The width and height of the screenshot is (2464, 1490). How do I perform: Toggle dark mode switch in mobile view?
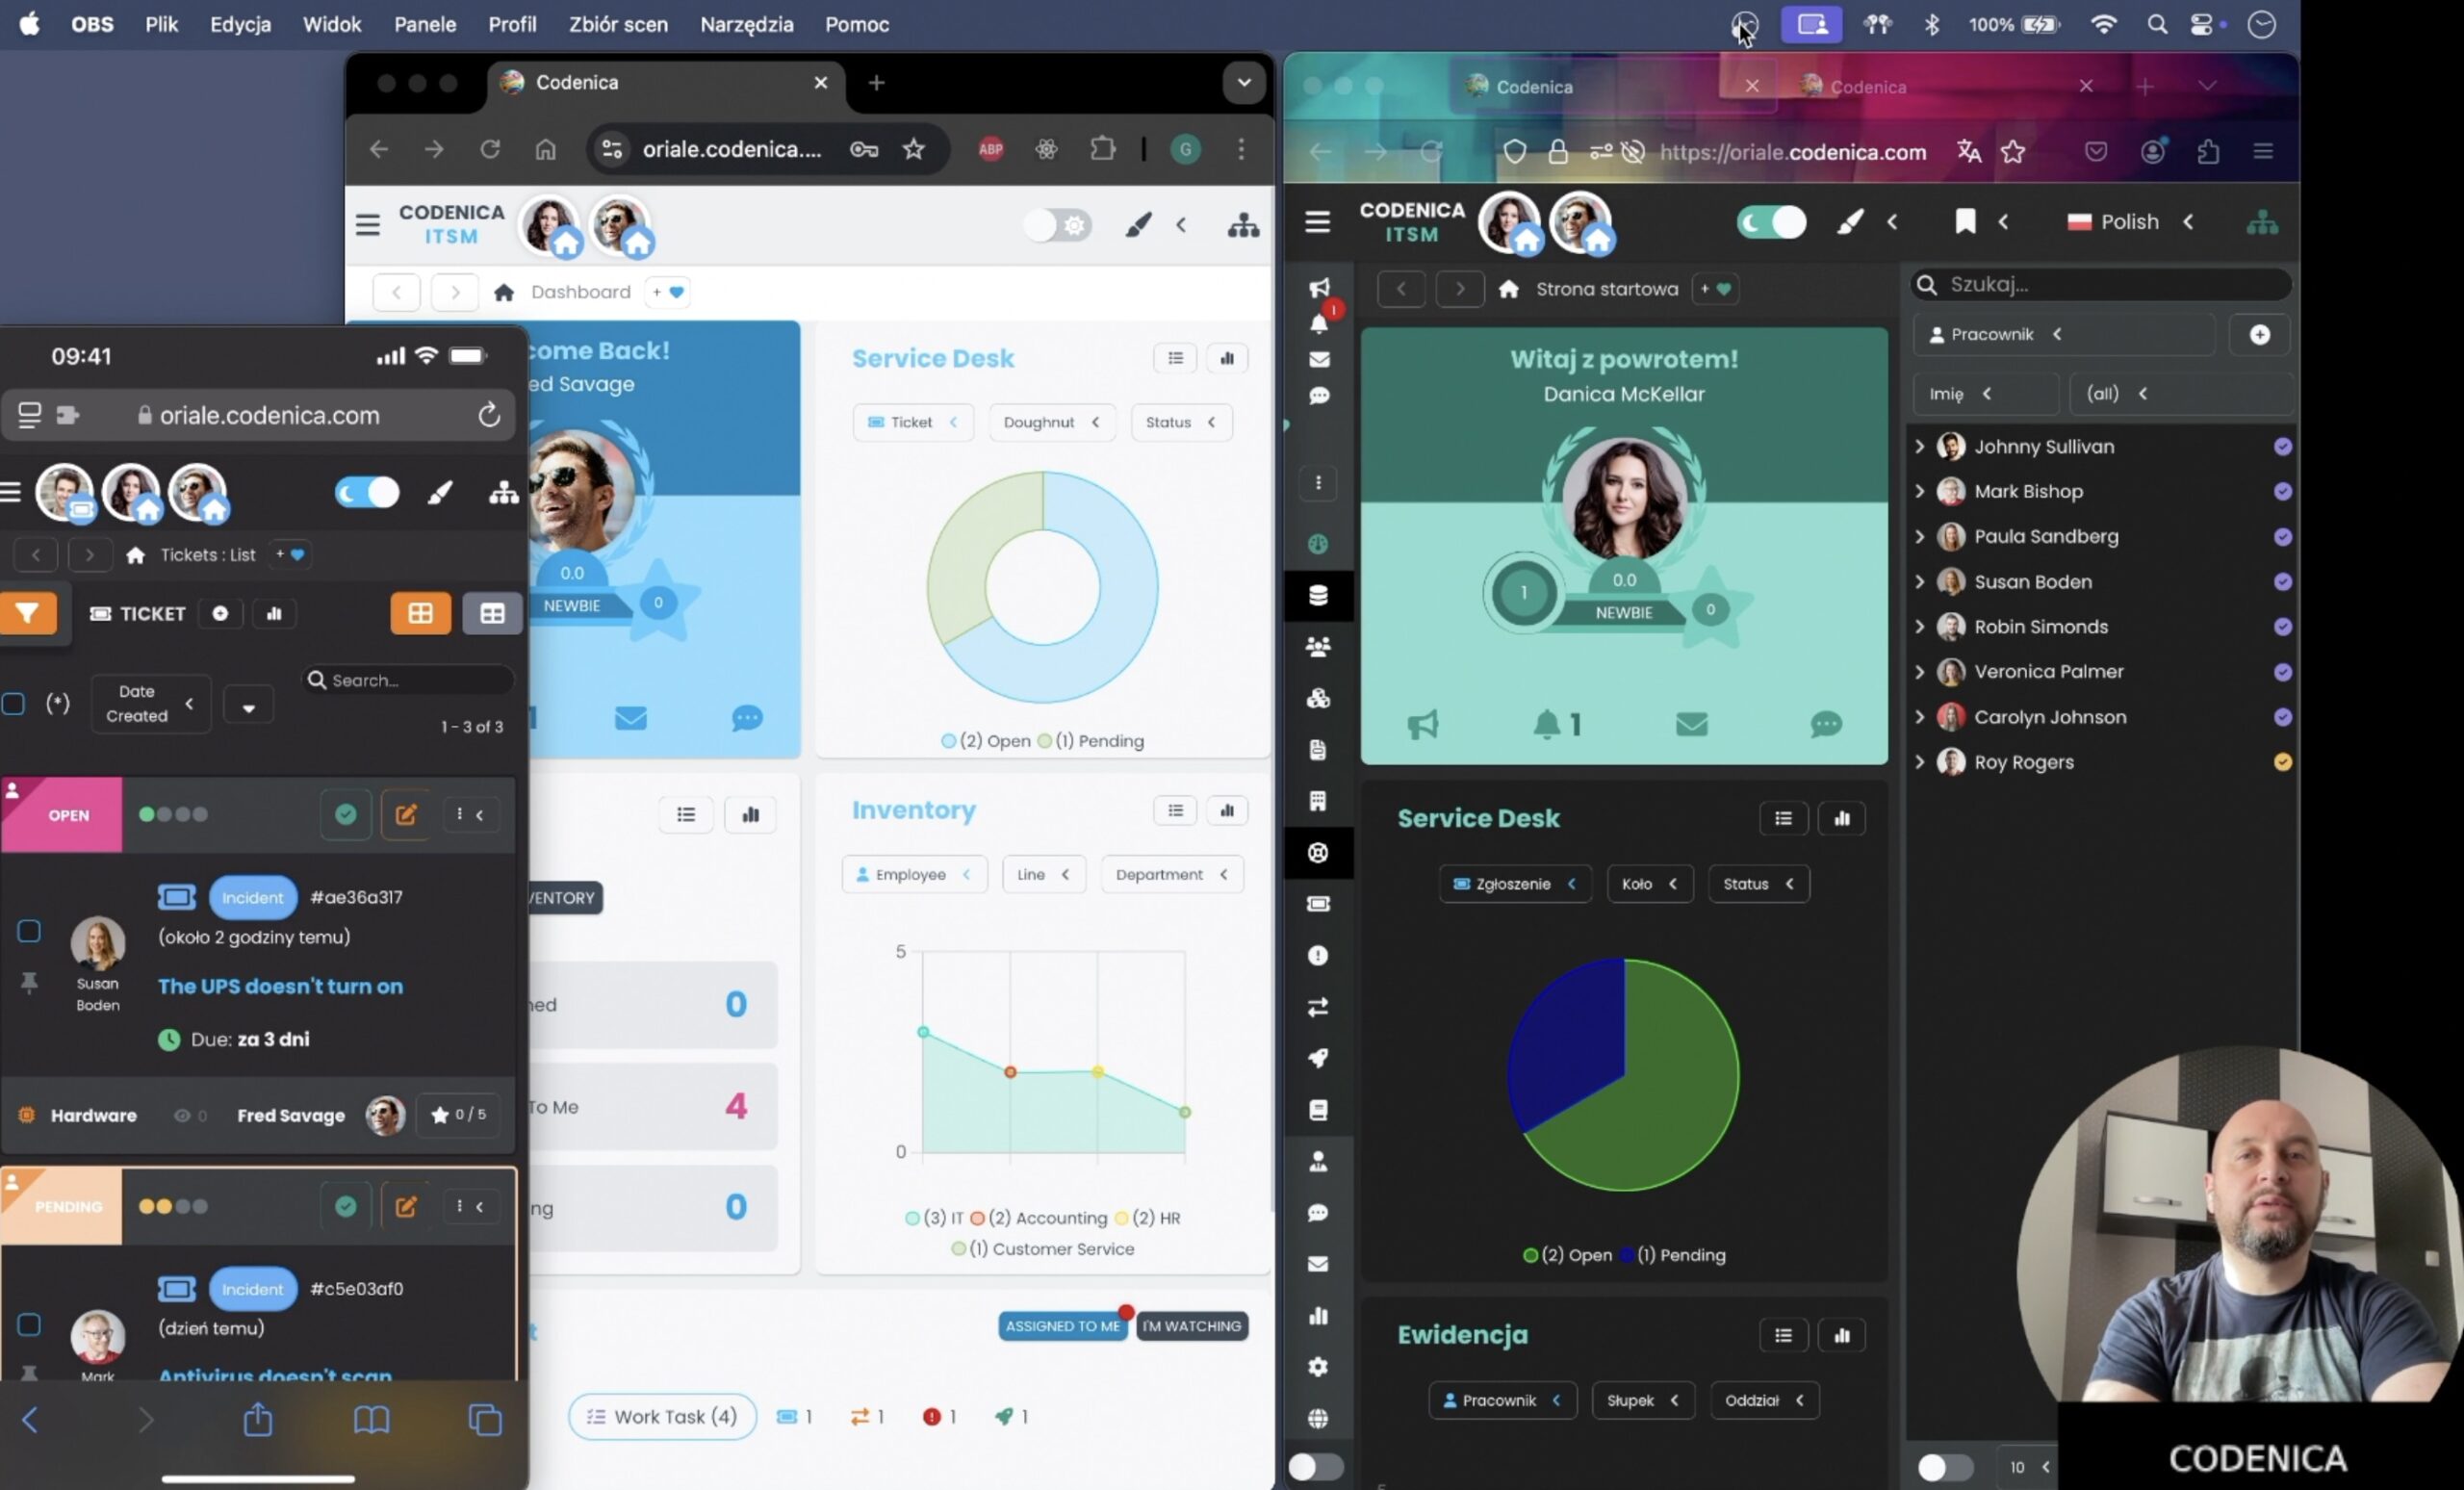tap(367, 492)
